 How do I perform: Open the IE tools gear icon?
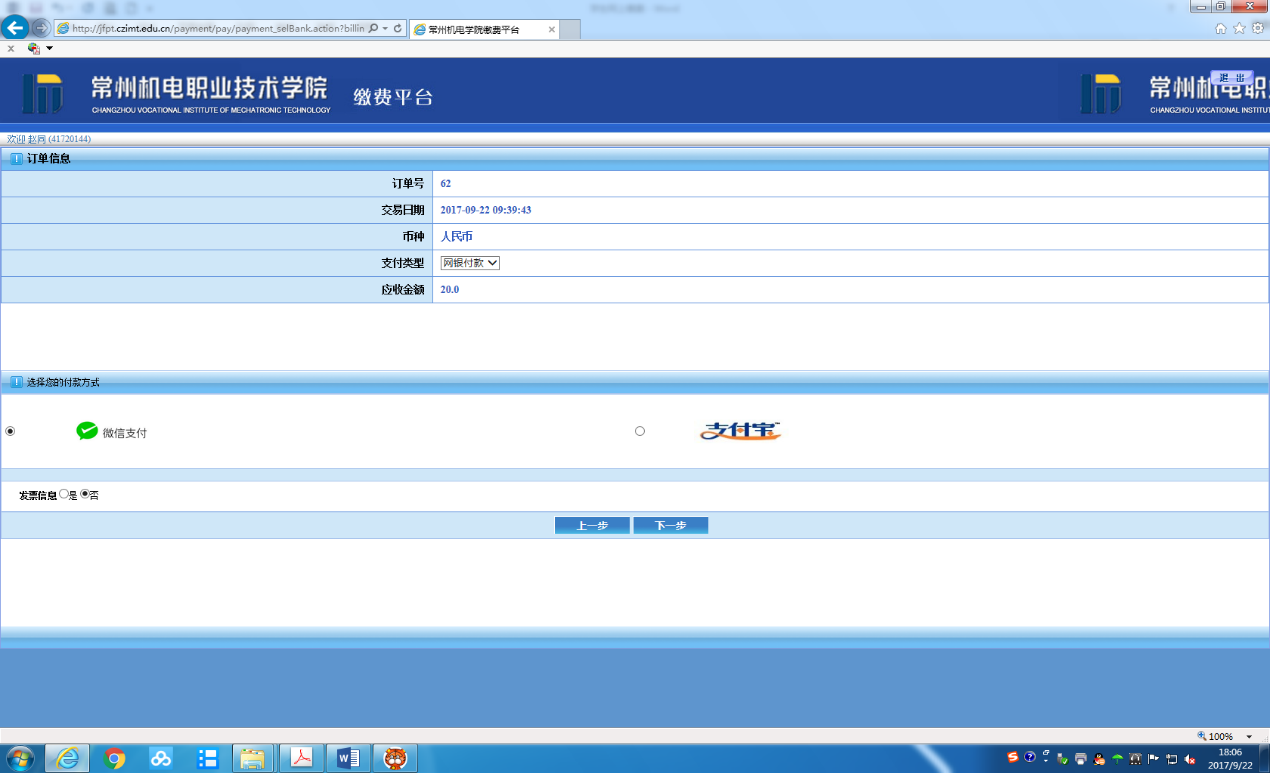1257,29
